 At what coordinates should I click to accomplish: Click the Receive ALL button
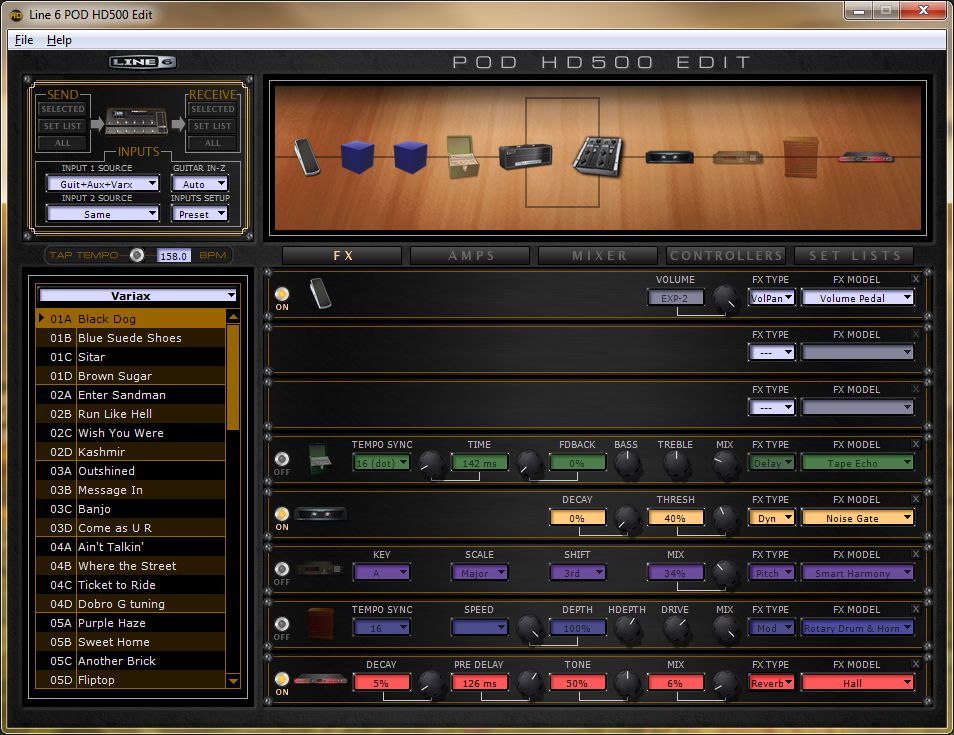pos(212,143)
